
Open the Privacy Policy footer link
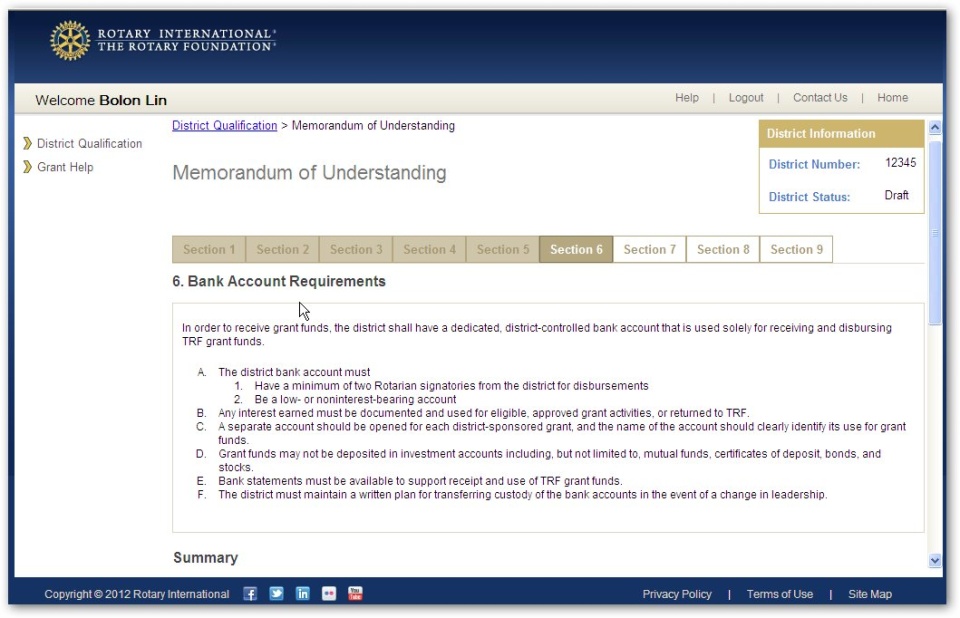pyautogui.click(x=677, y=594)
